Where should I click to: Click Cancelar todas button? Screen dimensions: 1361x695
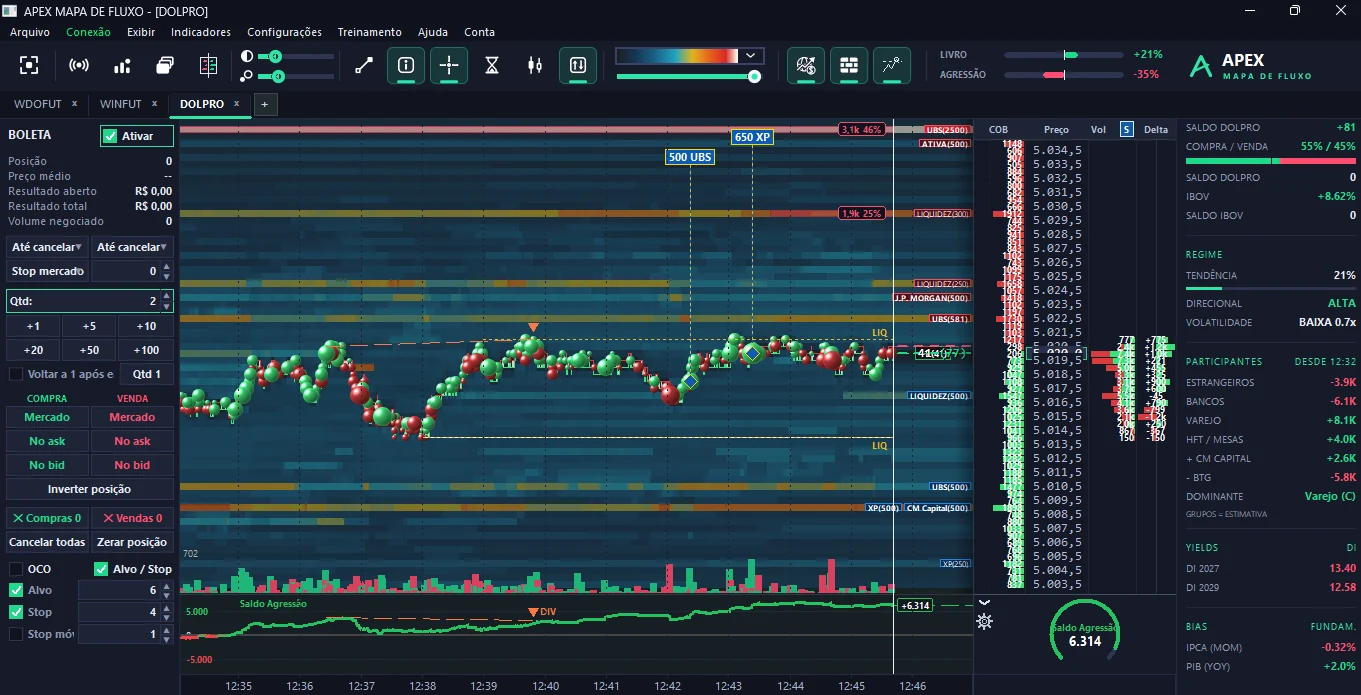pyautogui.click(x=47, y=542)
